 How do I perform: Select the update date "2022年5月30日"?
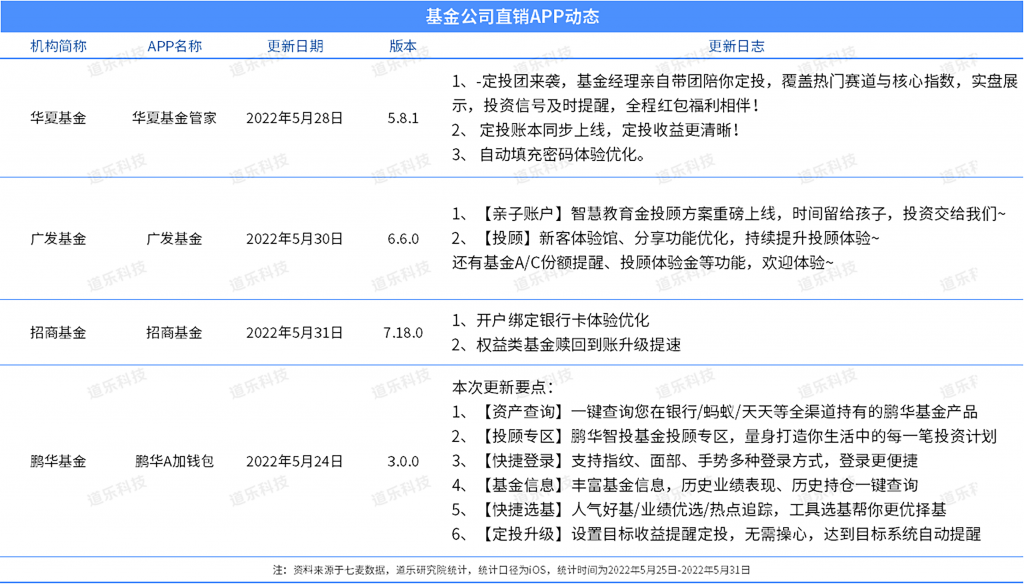tap(295, 239)
